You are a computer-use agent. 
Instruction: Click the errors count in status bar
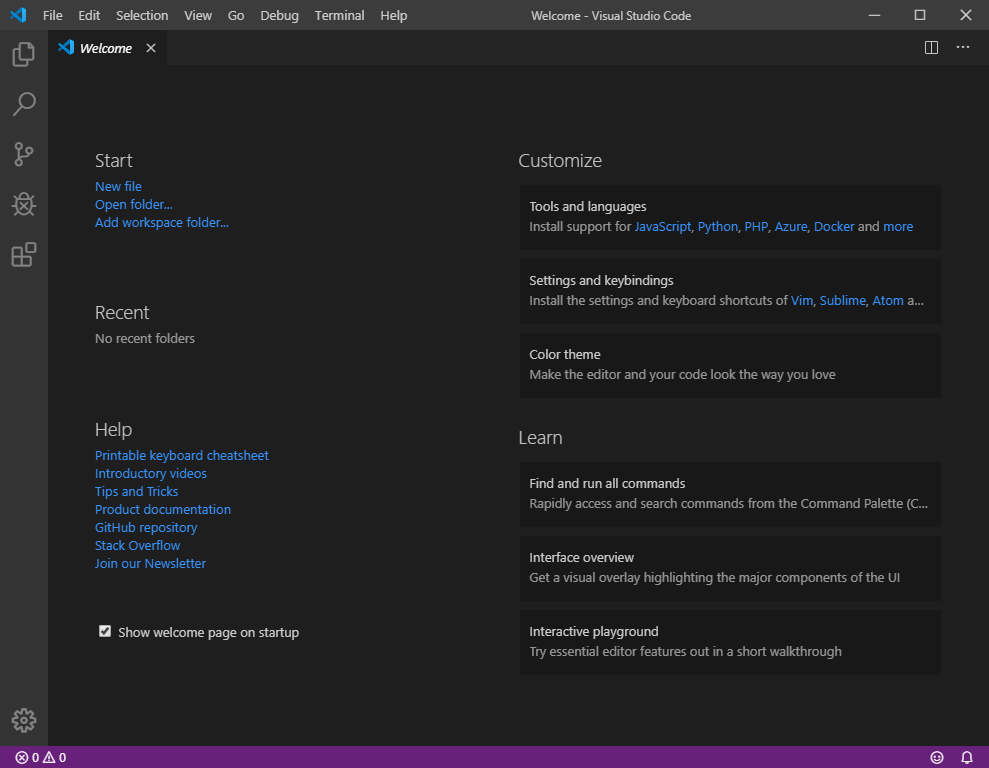[x=27, y=757]
